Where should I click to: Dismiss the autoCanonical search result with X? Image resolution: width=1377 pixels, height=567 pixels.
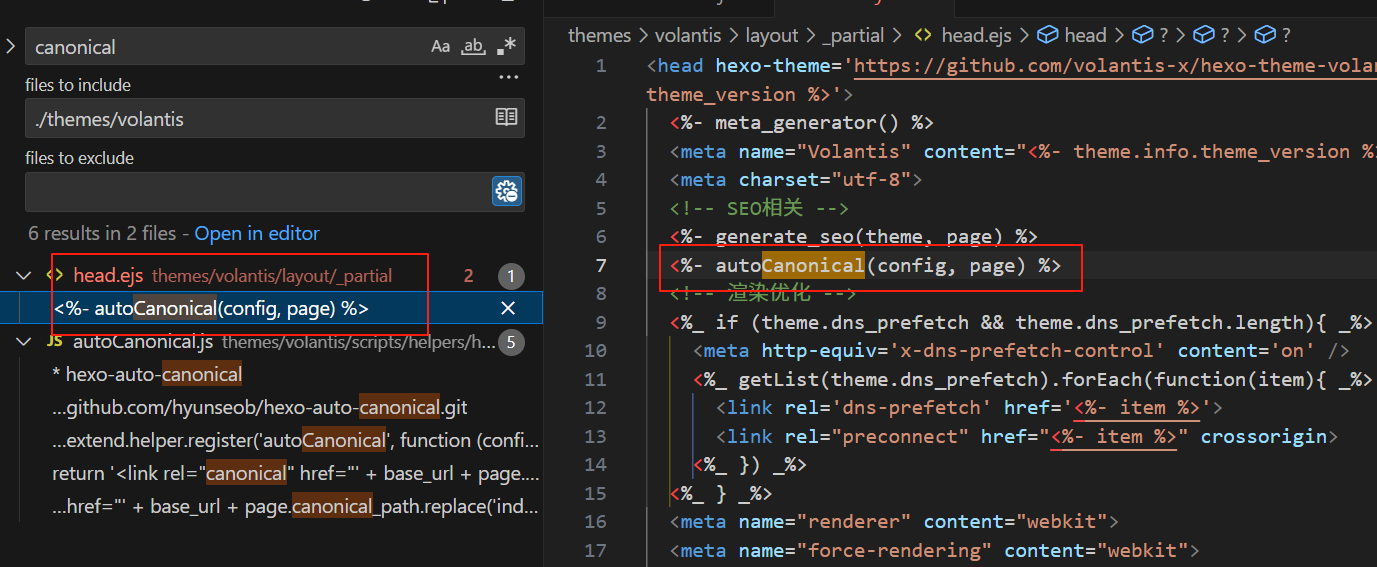(508, 308)
